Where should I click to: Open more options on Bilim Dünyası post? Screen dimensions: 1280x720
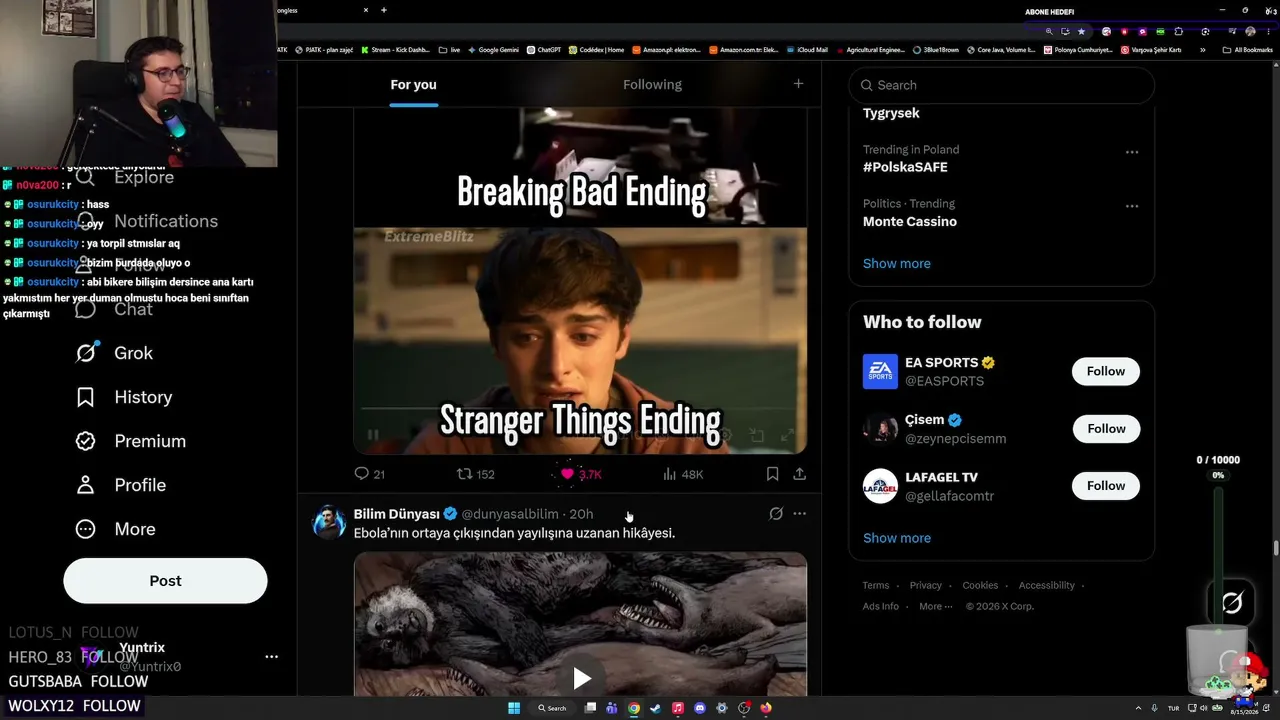pyautogui.click(x=800, y=514)
